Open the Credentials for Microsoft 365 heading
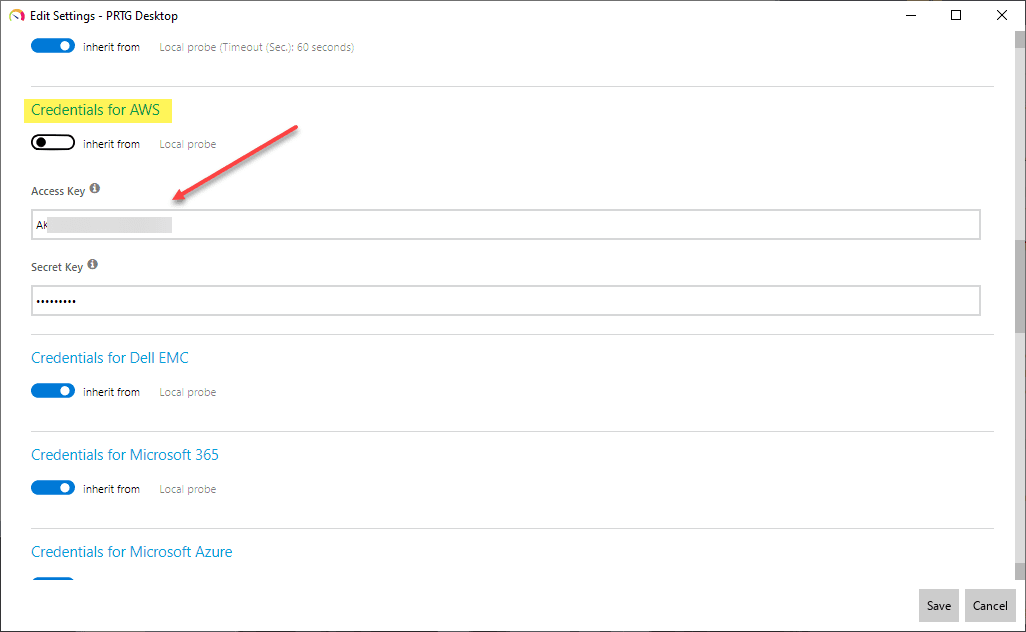The height and width of the screenshot is (632, 1026). tap(125, 455)
